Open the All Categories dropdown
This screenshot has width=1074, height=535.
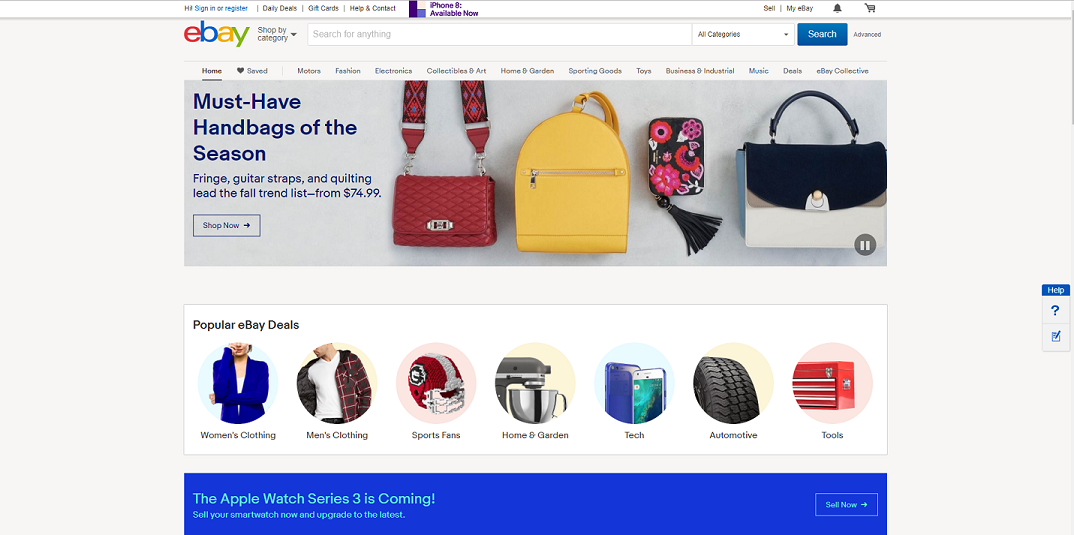[743, 34]
